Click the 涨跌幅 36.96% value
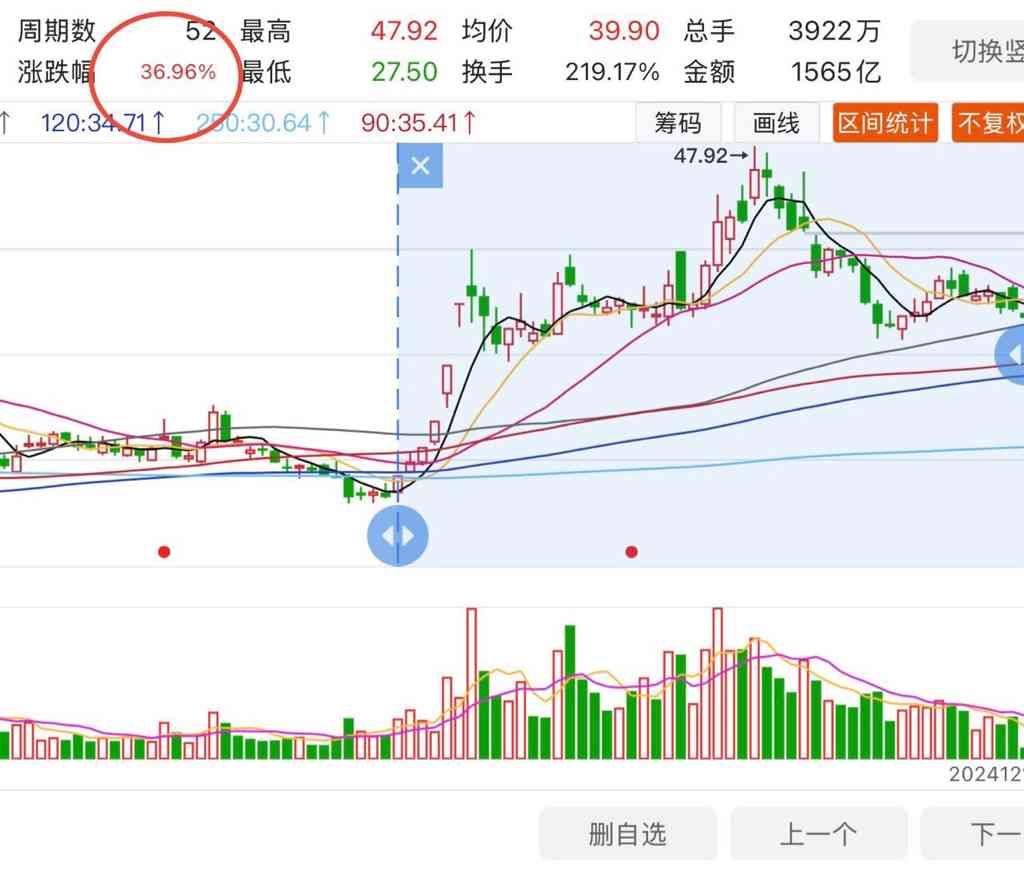The width and height of the screenshot is (1024, 877). coord(178,72)
